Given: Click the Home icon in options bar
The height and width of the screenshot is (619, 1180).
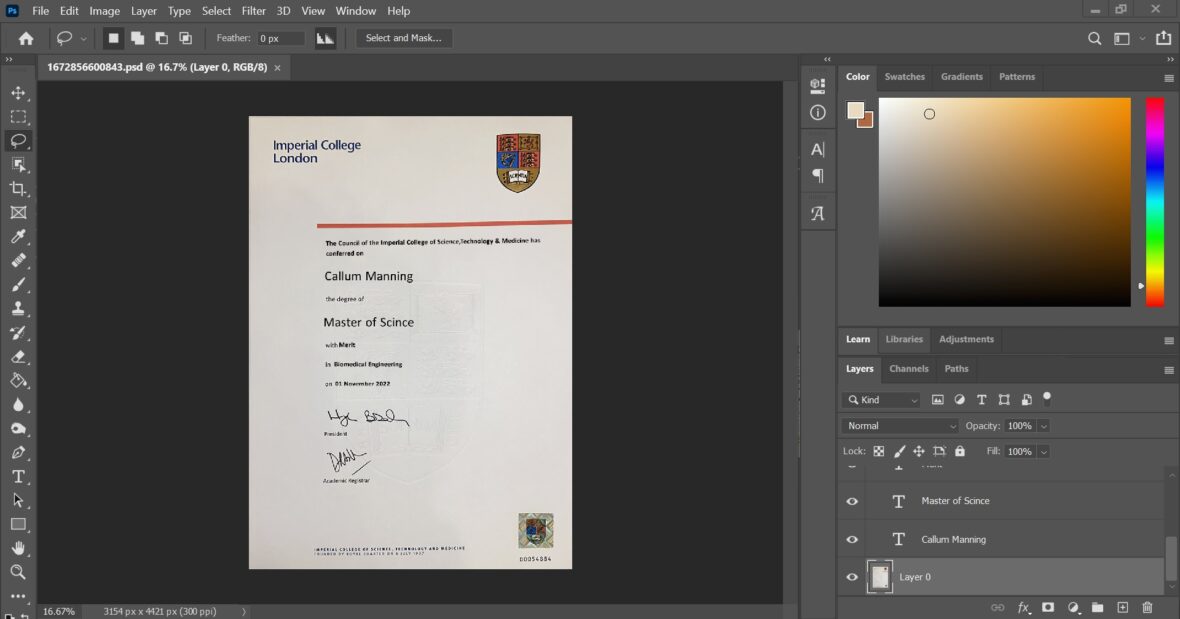Looking at the screenshot, I should pos(26,38).
